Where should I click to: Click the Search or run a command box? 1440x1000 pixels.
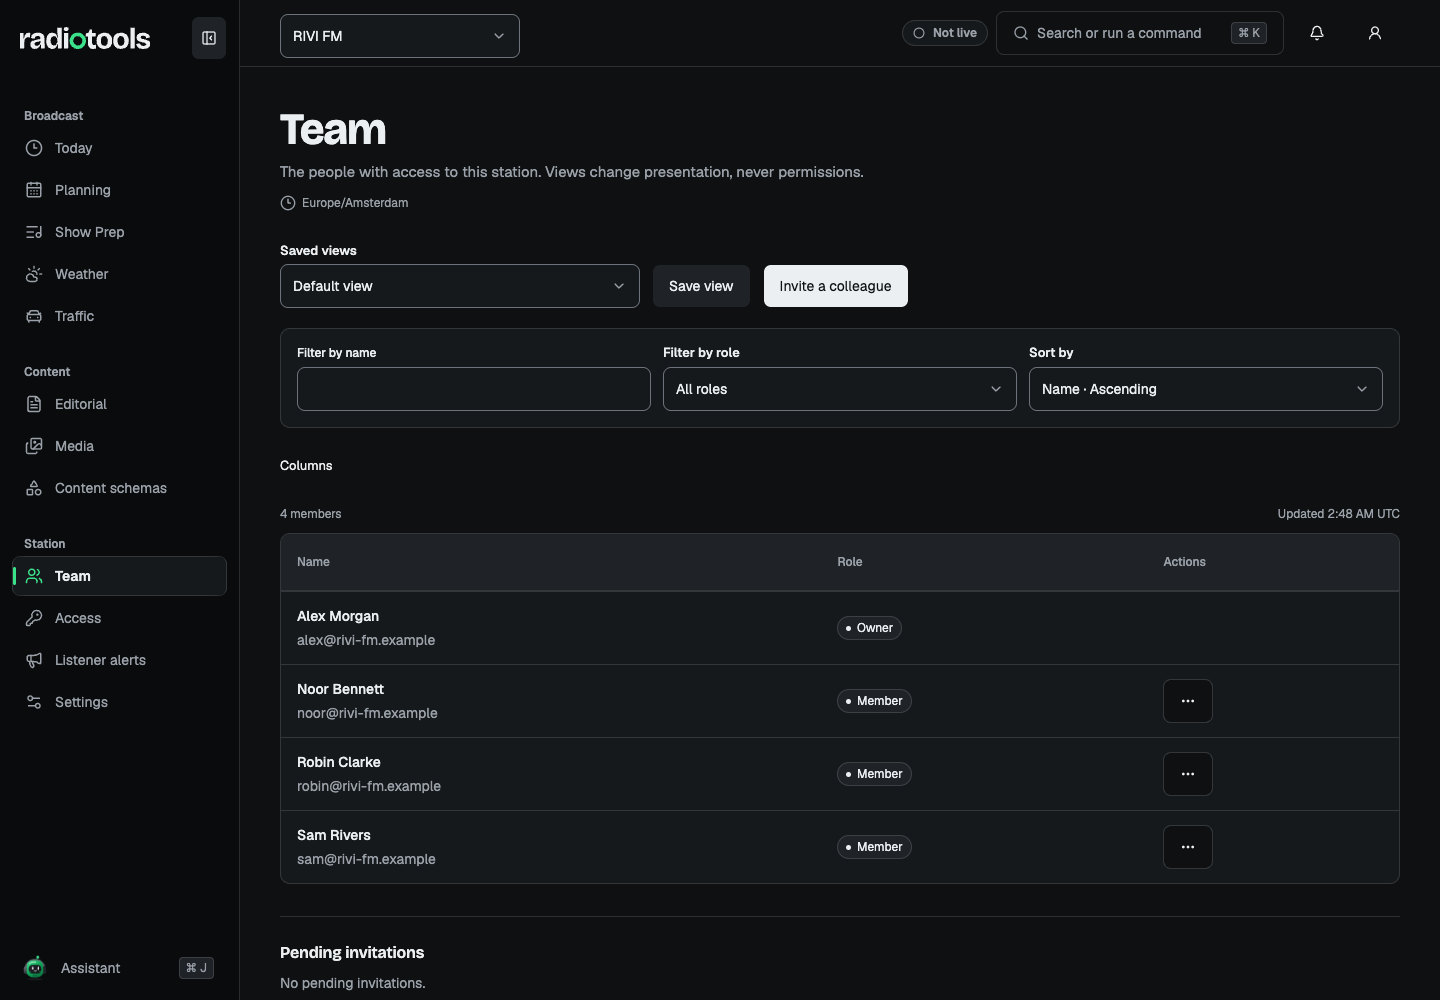click(1140, 33)
